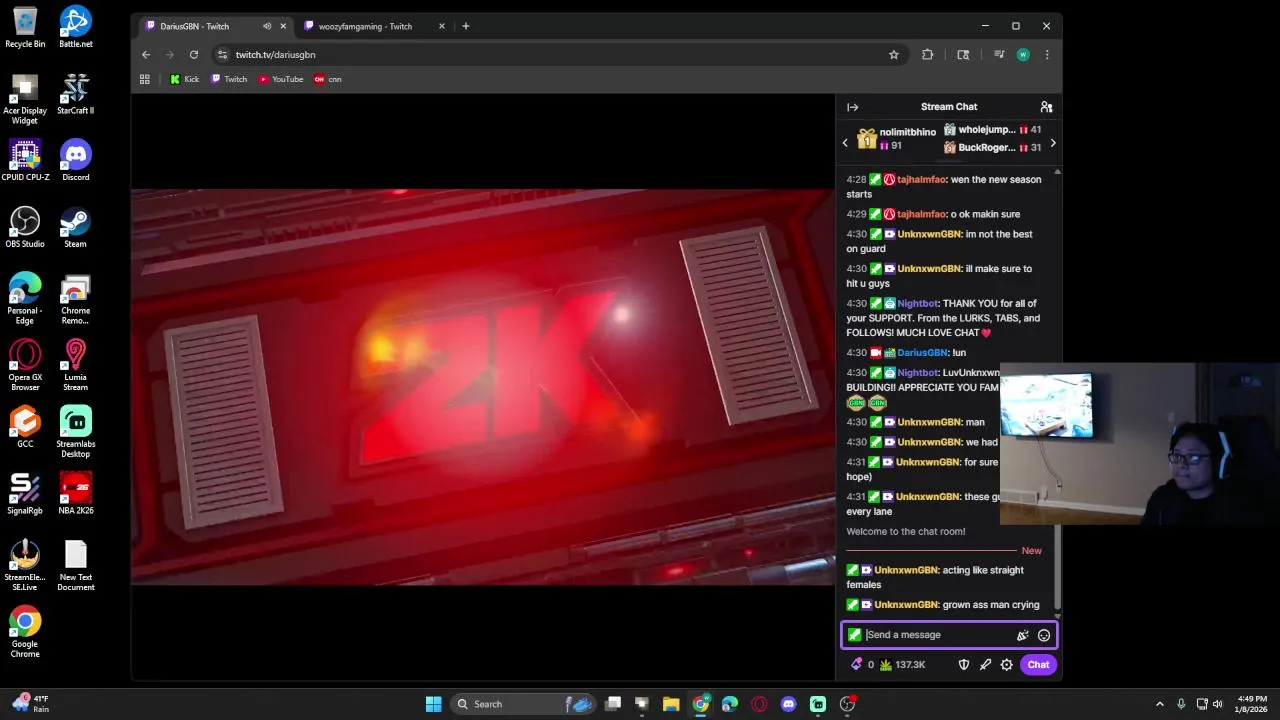Open the celebration icon in chat input
The width and height of the screenshot is (1280, 720).
click(1022, 635)
